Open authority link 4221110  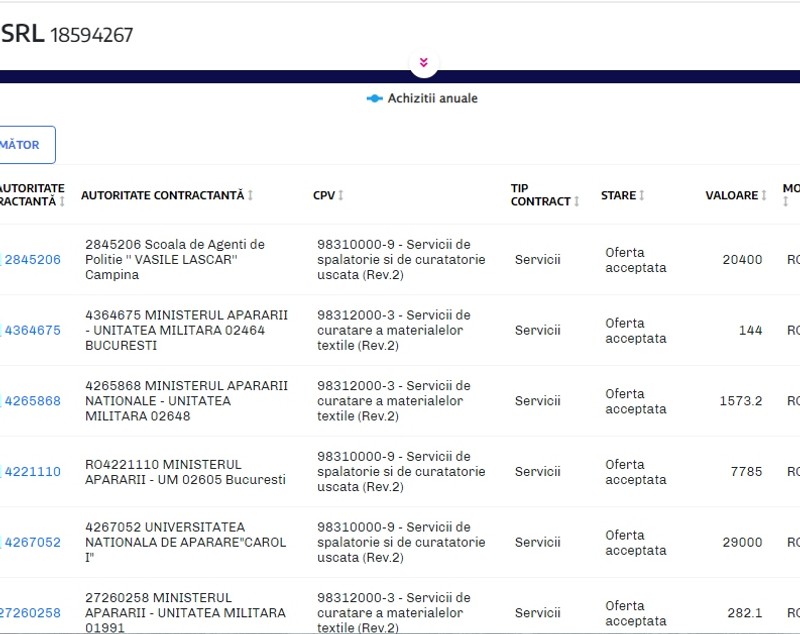coord(33,472)
